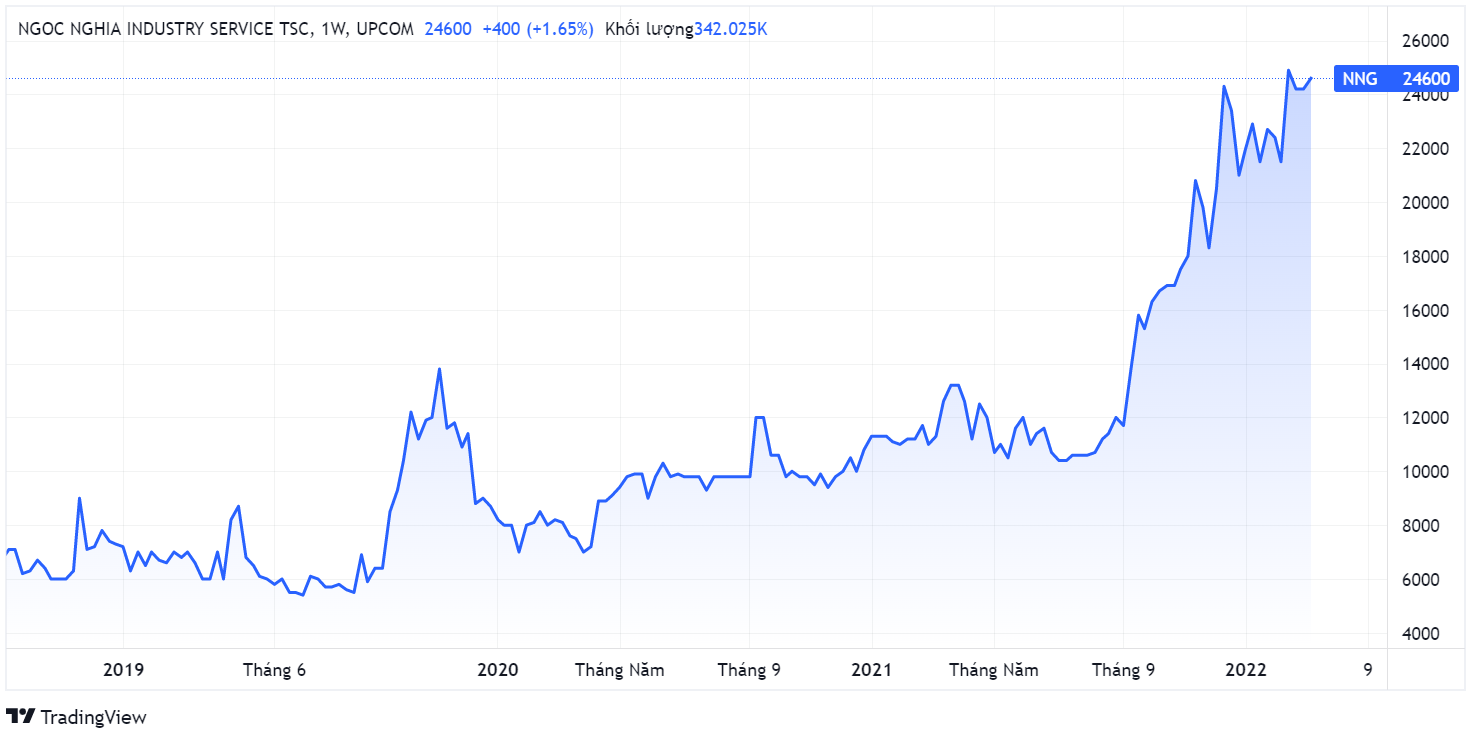The height and width of the screenshot is (743, 1480).
Task: Click the 4000 price axis label
Action: point(1426,634)
